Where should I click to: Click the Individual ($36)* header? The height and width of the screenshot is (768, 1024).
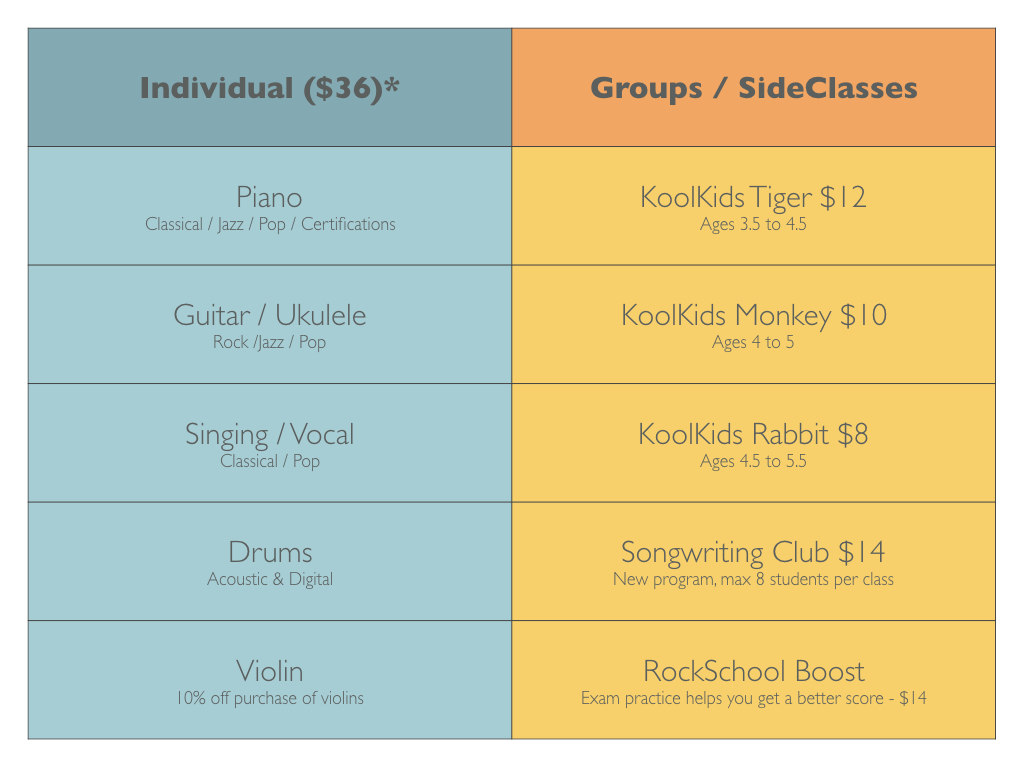(270, 88)
